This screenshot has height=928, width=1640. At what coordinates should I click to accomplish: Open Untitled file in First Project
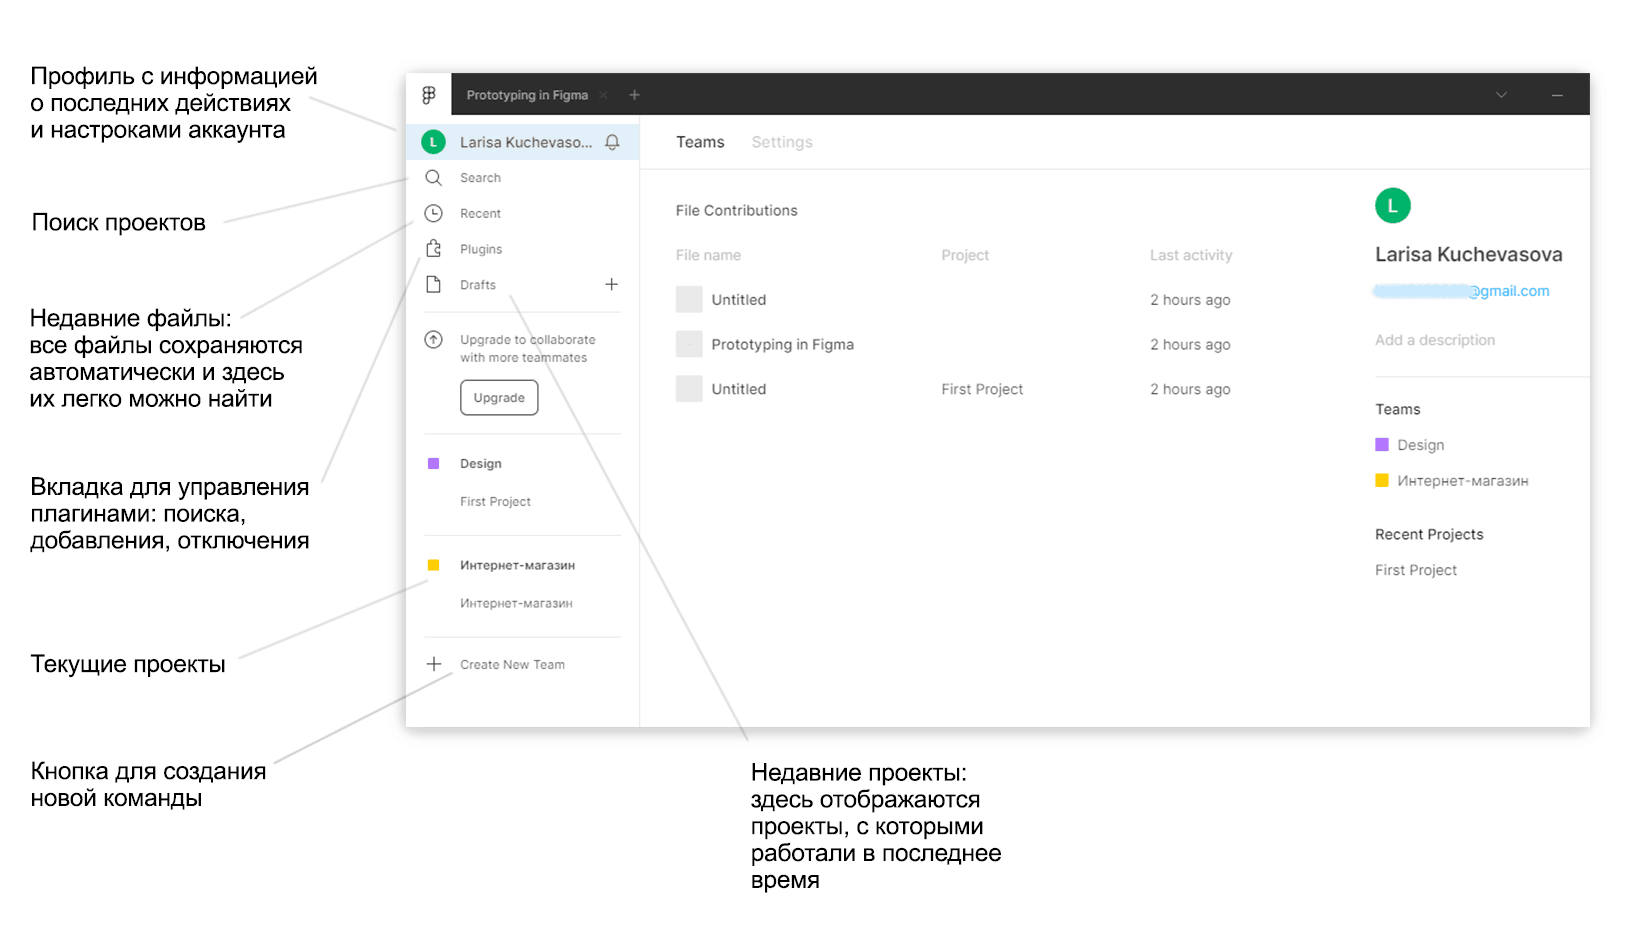coord(953,389)
